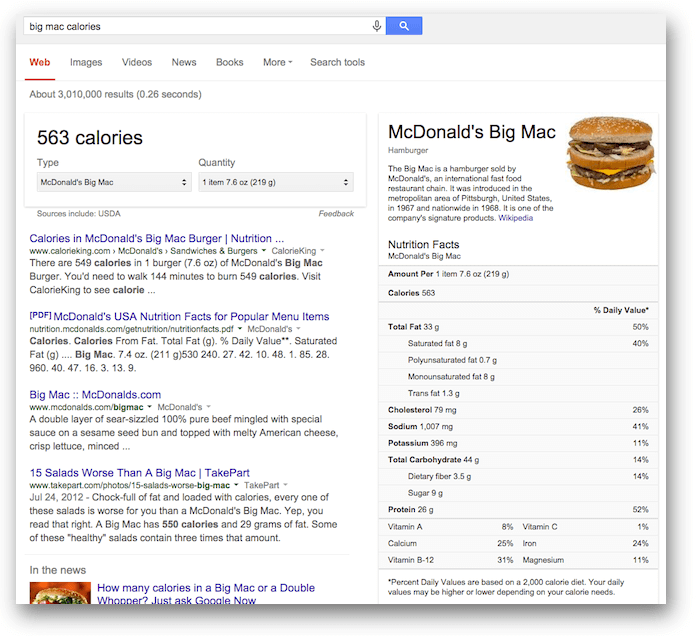Image resolution: width=696 pixels, height=636 pixels.
Task: Click the 'Dietary fiber 3.5 g' row
Action: (518, 476)
